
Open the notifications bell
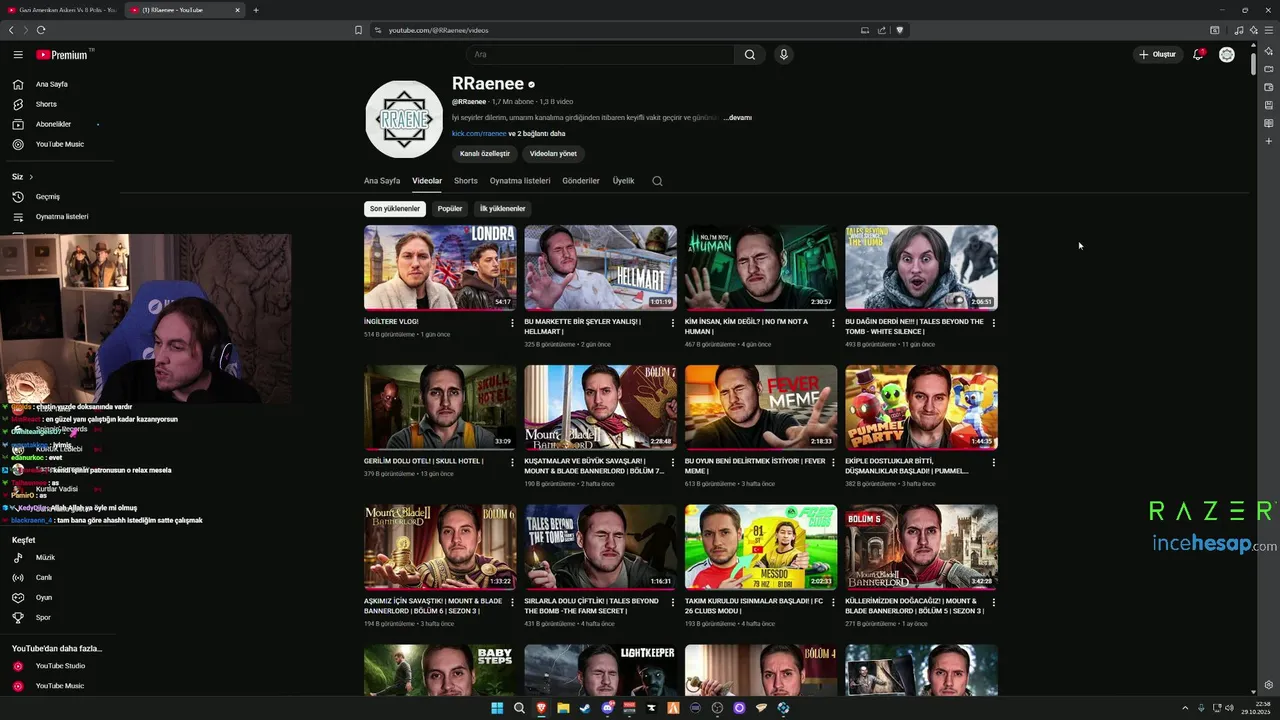pyautogui.click(x=1198, y=54)
